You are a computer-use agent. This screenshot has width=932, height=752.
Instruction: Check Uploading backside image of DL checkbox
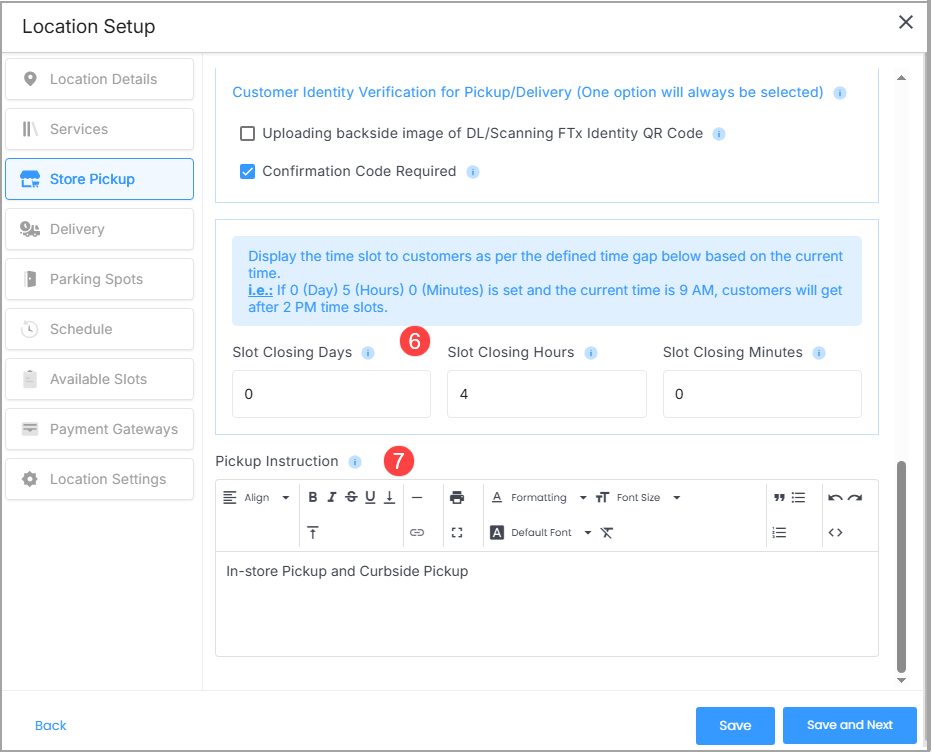(247, 133)
